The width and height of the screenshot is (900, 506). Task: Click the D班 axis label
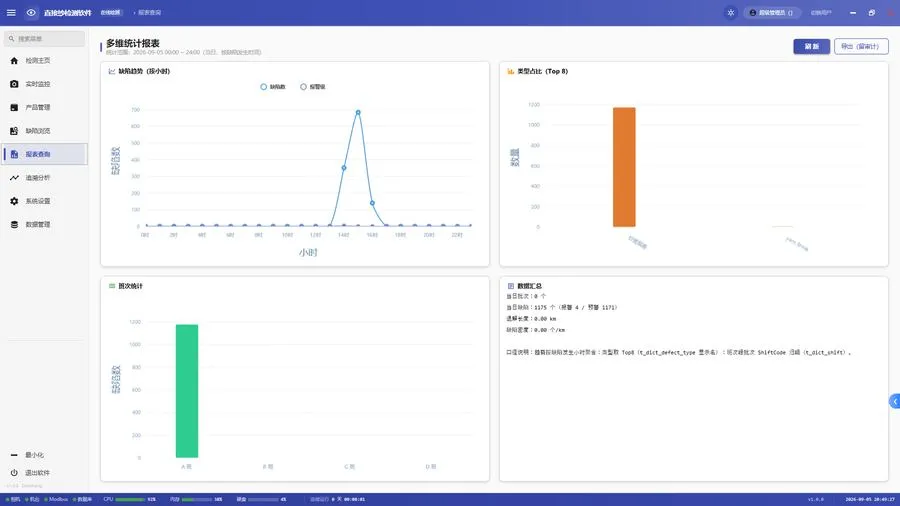click(431, 467)
